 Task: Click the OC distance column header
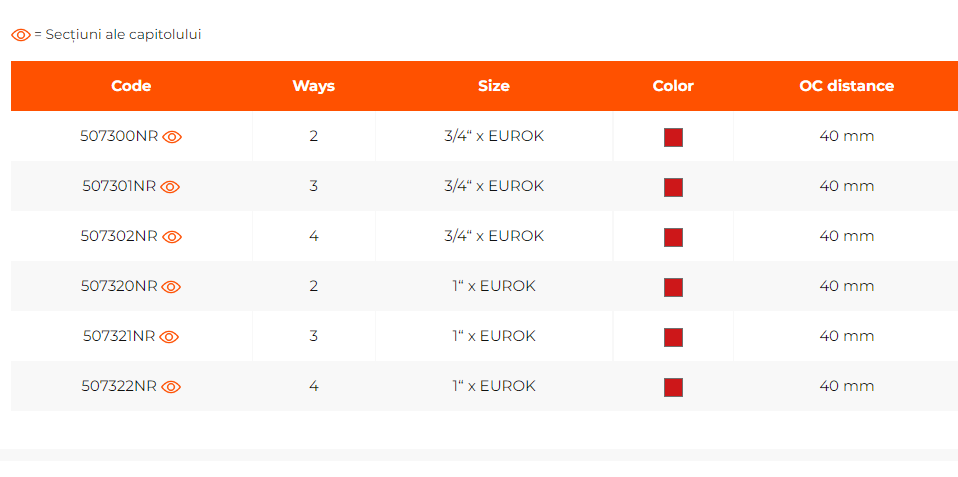(846, 86)
